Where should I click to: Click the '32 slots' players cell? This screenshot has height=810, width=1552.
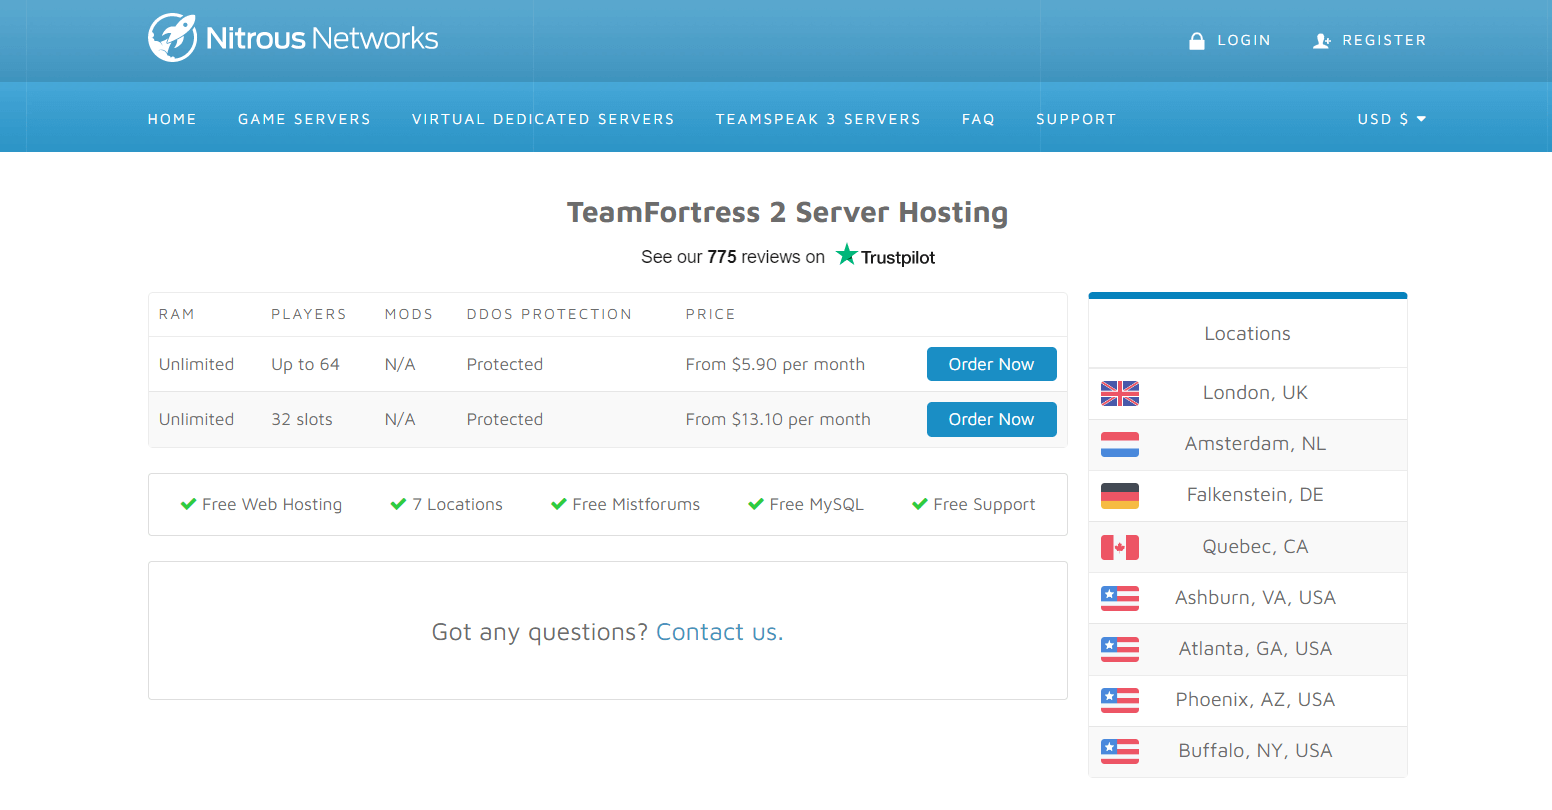click(x=302, y=419)
